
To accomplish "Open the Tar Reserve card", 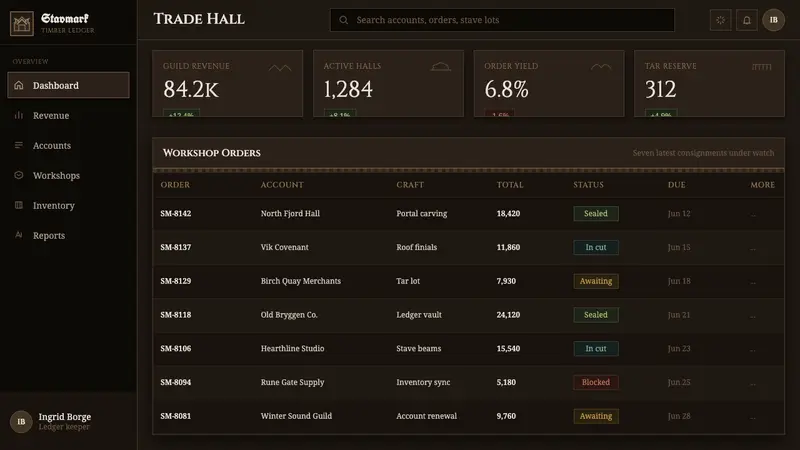I will coord(709,84).
